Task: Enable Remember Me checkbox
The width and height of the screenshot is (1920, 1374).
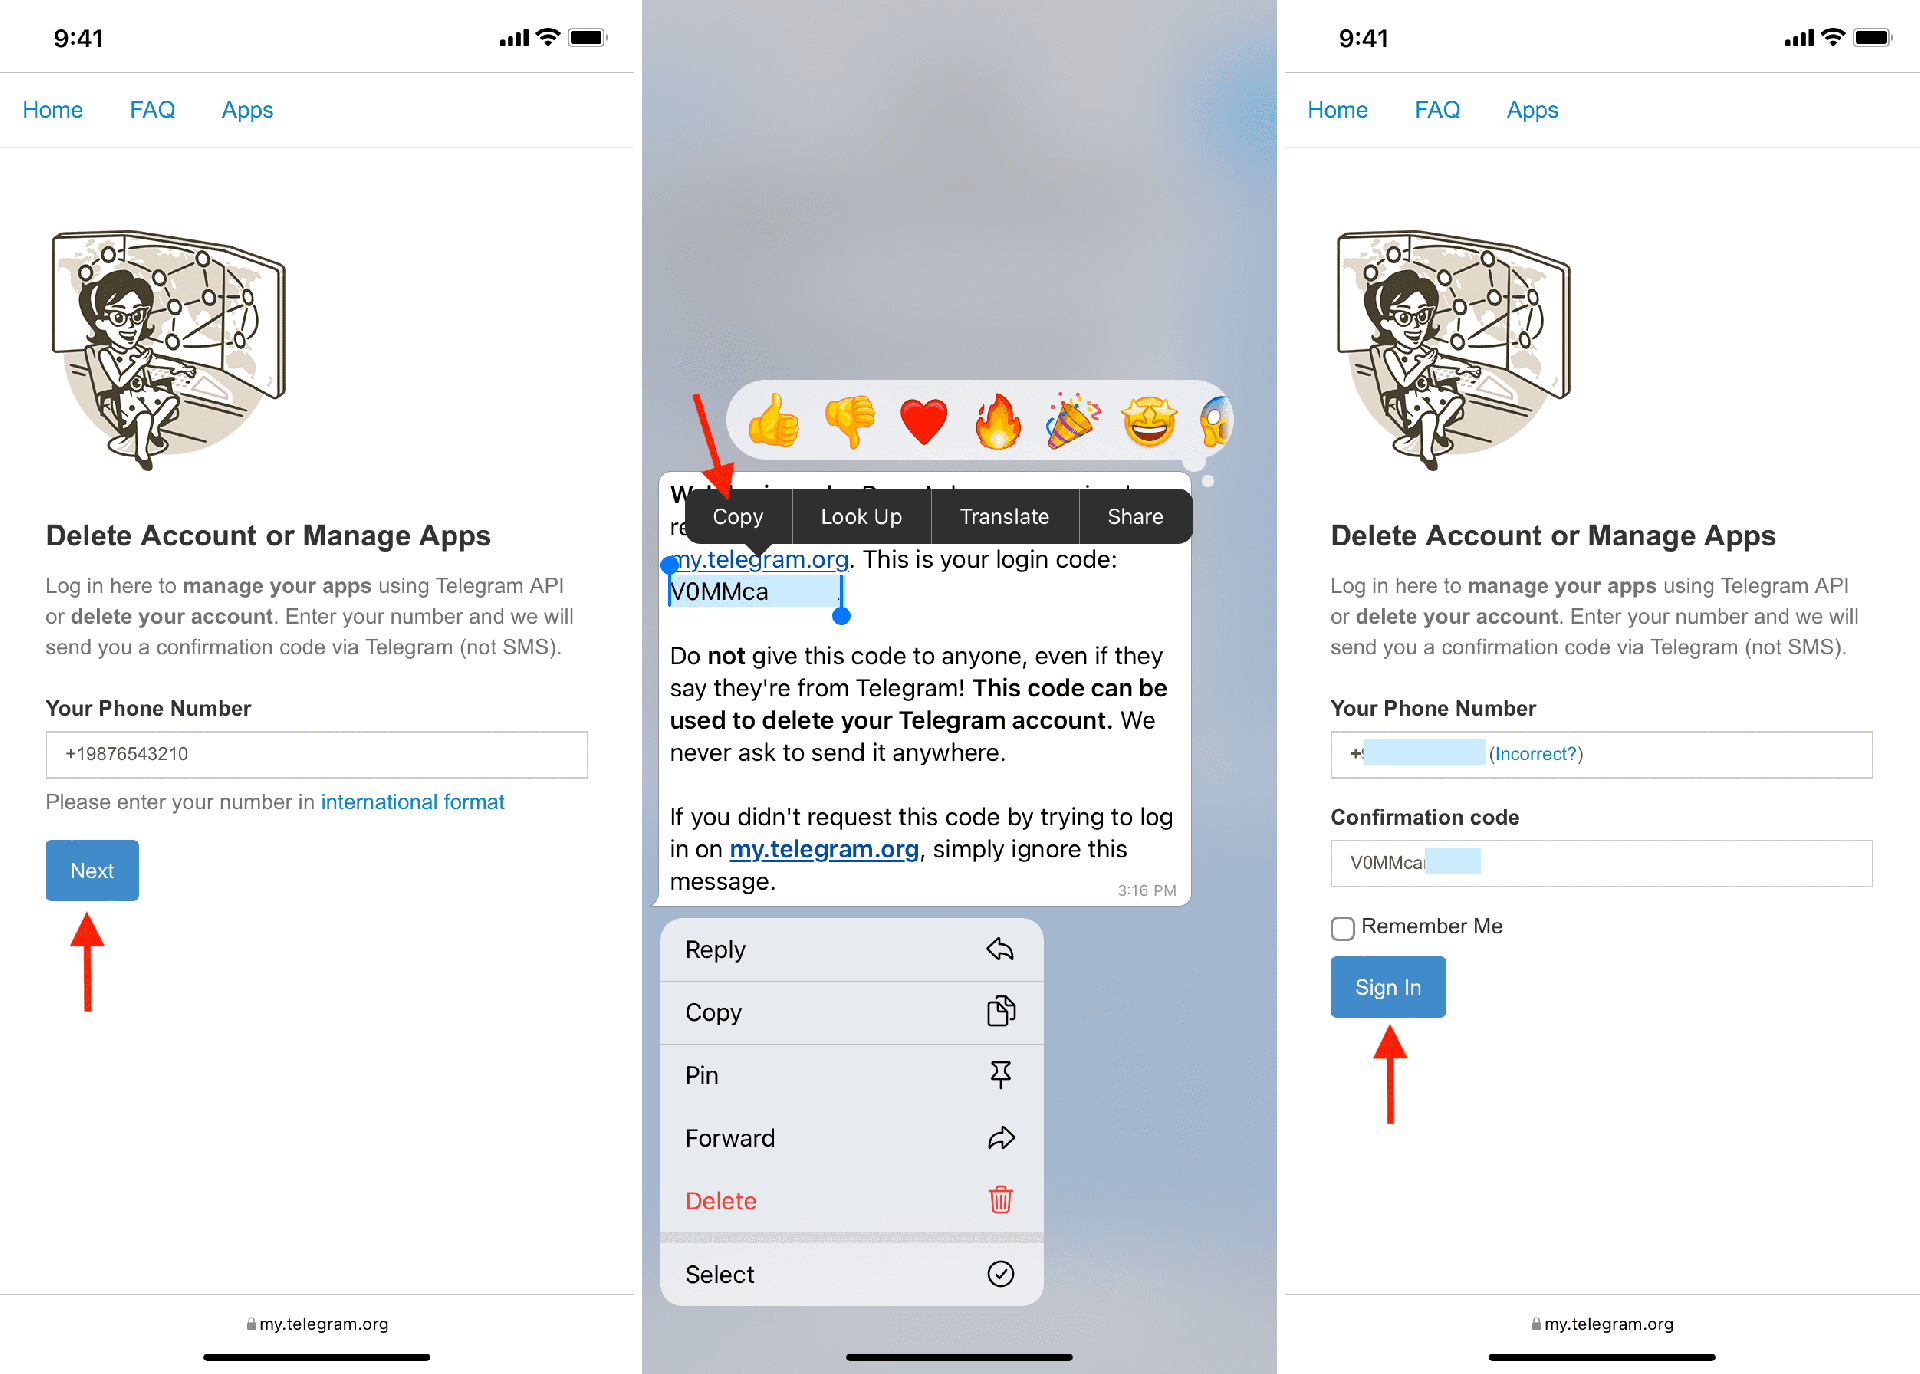Action: (1340, 928)
